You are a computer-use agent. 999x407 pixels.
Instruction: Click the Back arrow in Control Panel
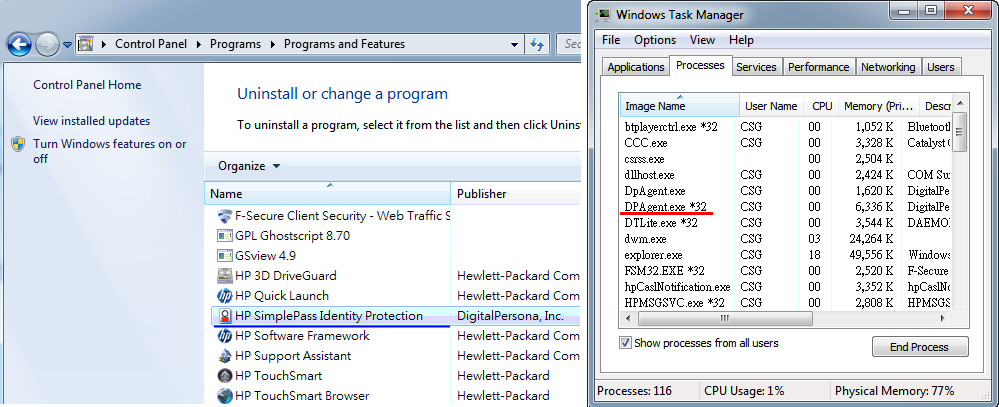19,44
